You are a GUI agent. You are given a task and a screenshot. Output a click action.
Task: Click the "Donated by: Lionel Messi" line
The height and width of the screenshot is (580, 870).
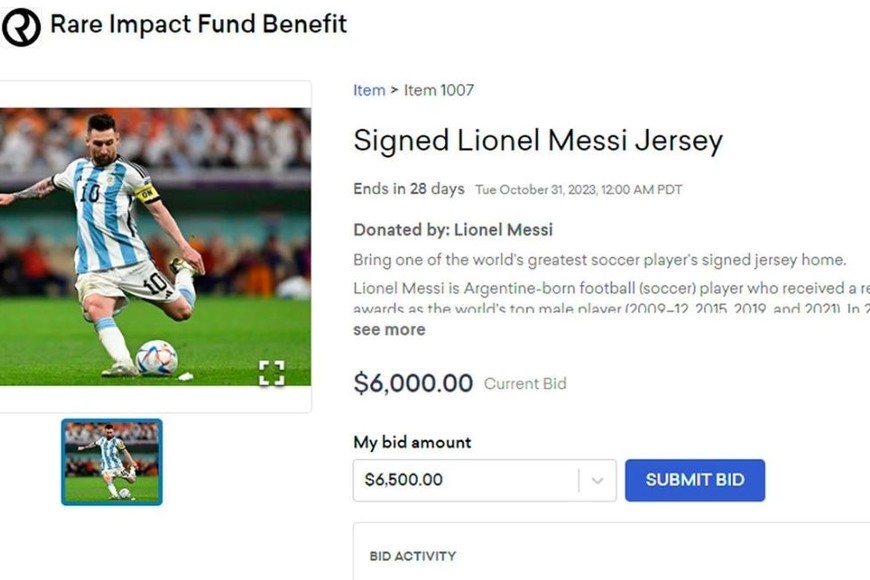click(x=453, y=230)
